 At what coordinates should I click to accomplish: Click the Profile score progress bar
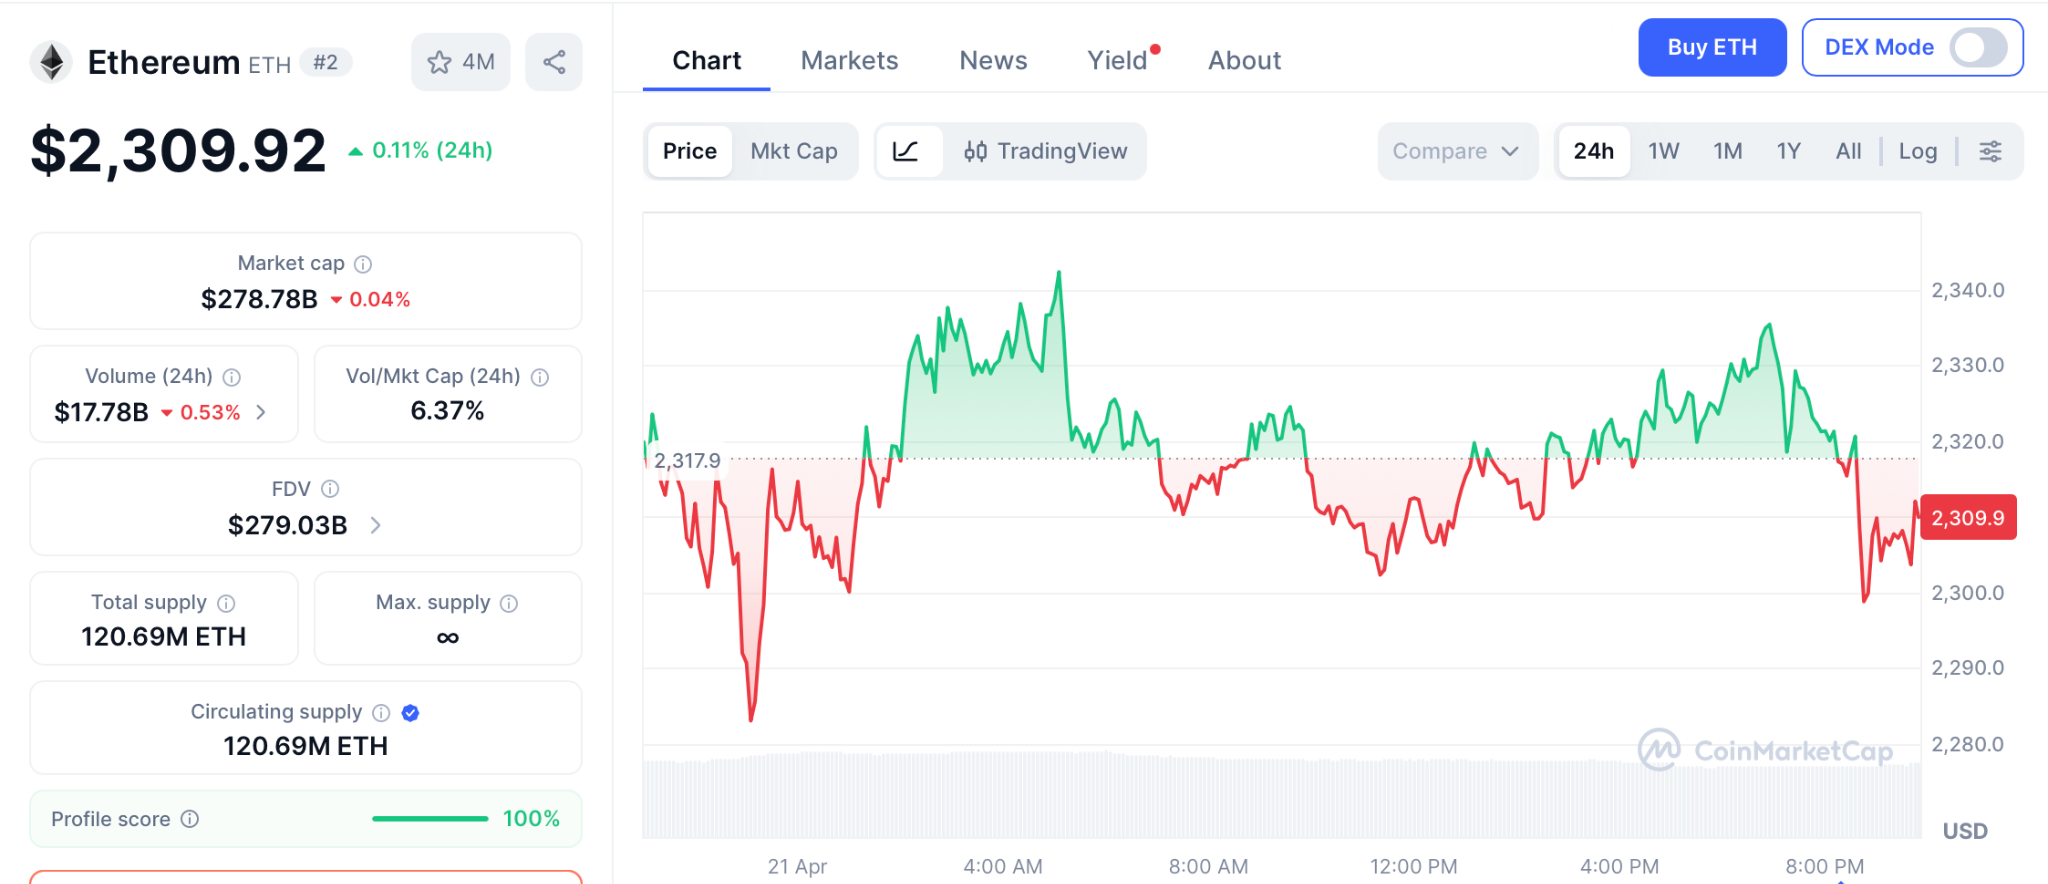click(x=430, y=819)
